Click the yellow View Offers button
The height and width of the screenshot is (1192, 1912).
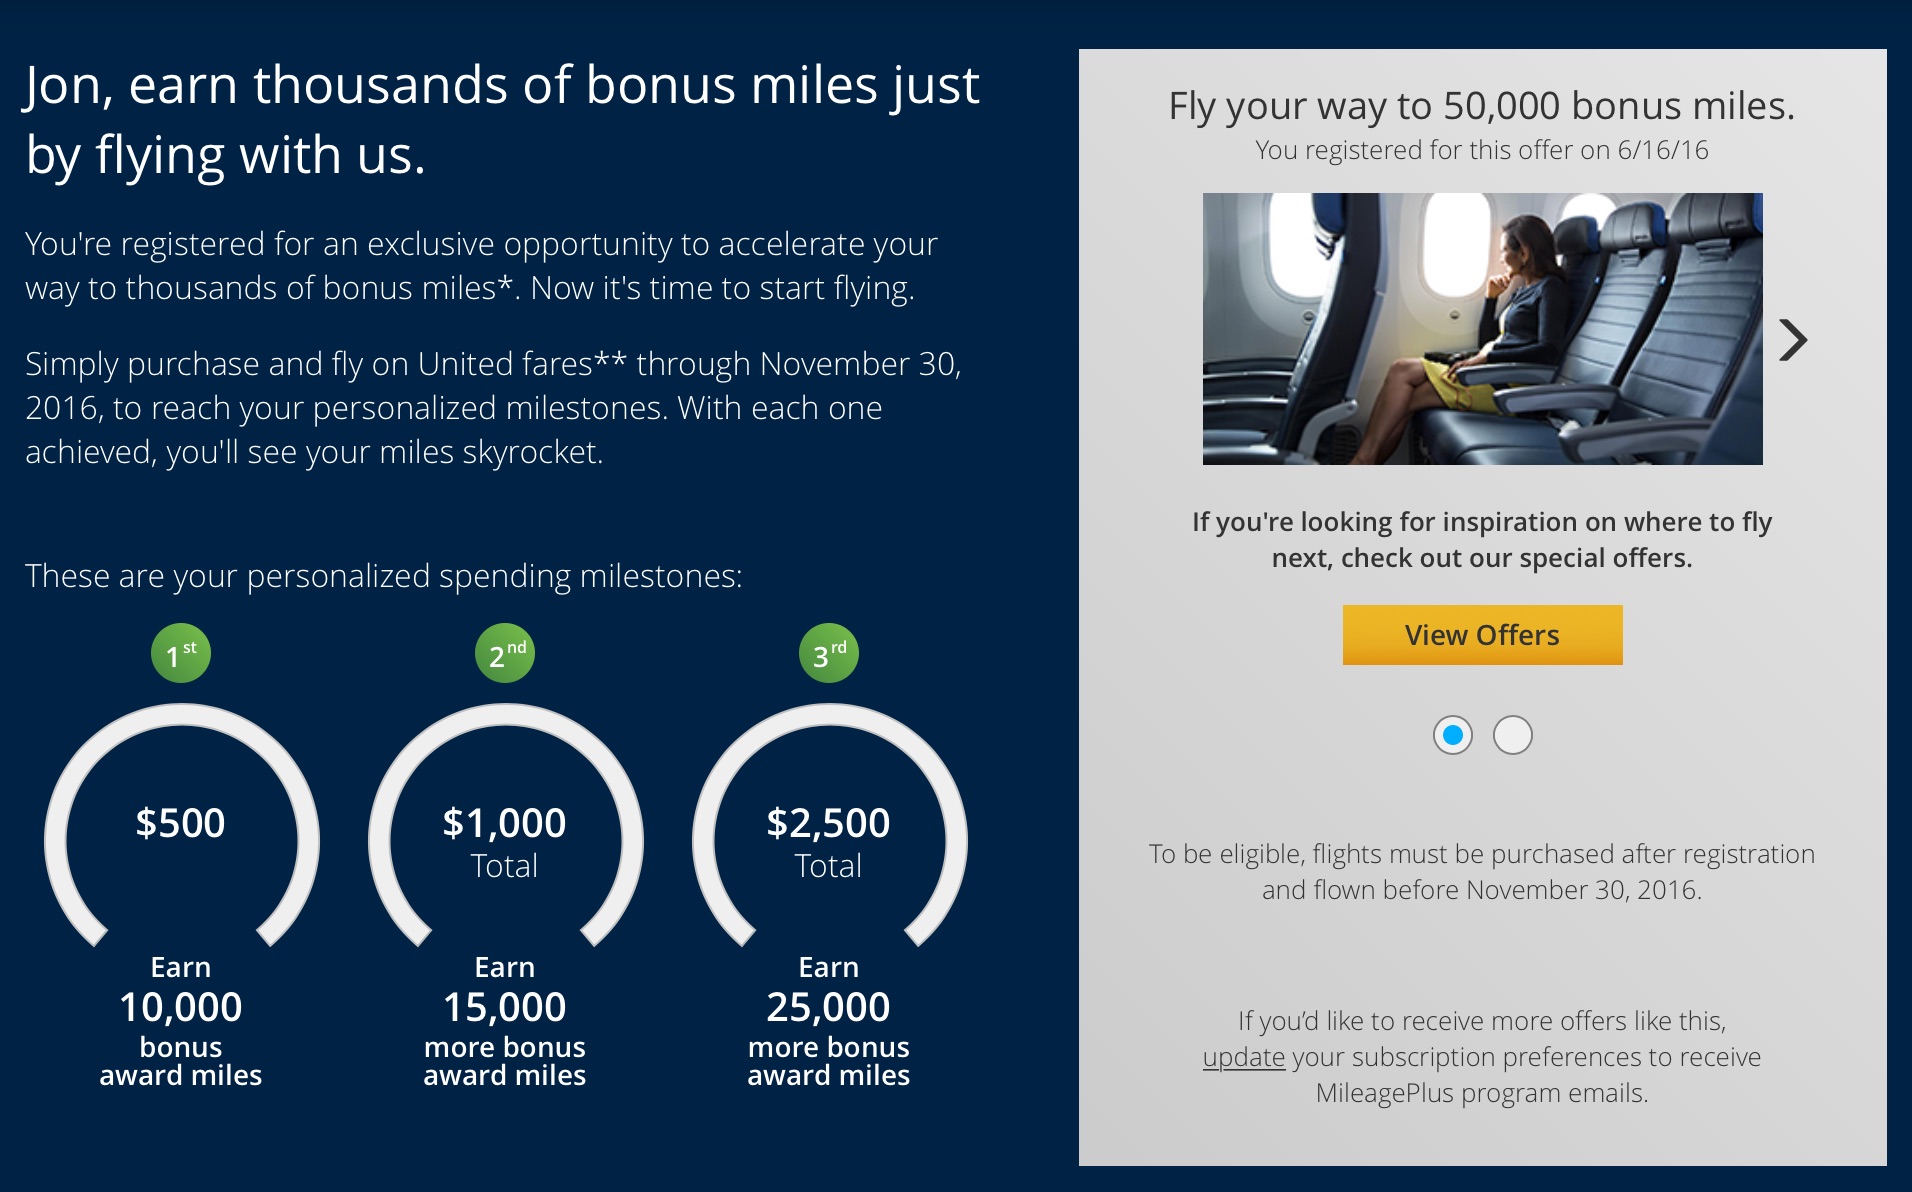point(1482,635)
